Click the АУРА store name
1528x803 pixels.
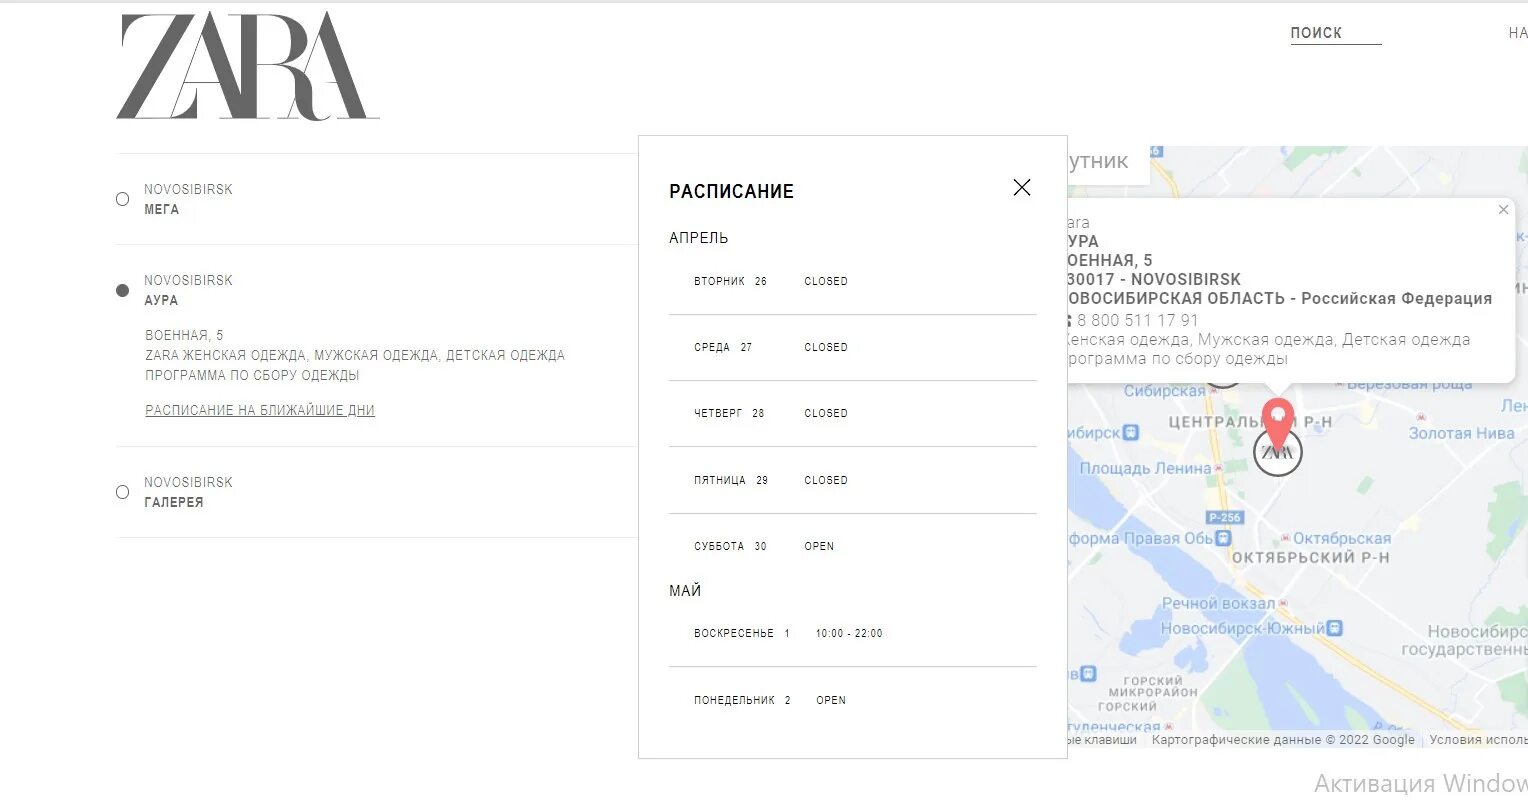[x=161, y=301]
